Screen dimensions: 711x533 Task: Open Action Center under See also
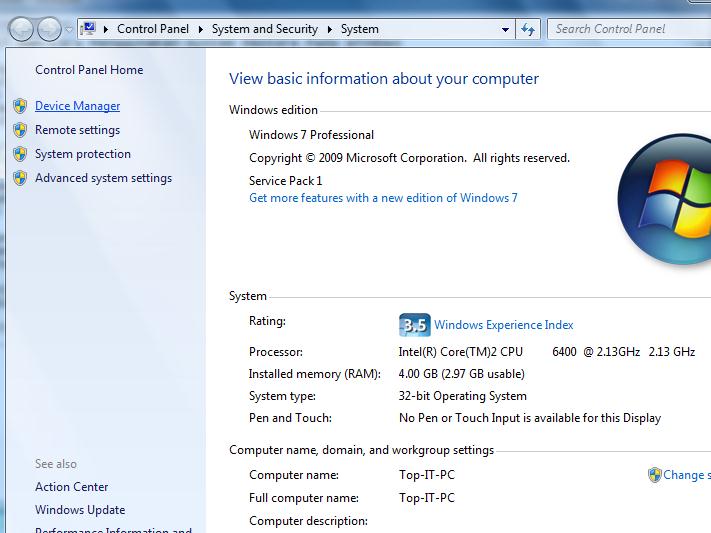pyautogui.click(x=72, y=487)
